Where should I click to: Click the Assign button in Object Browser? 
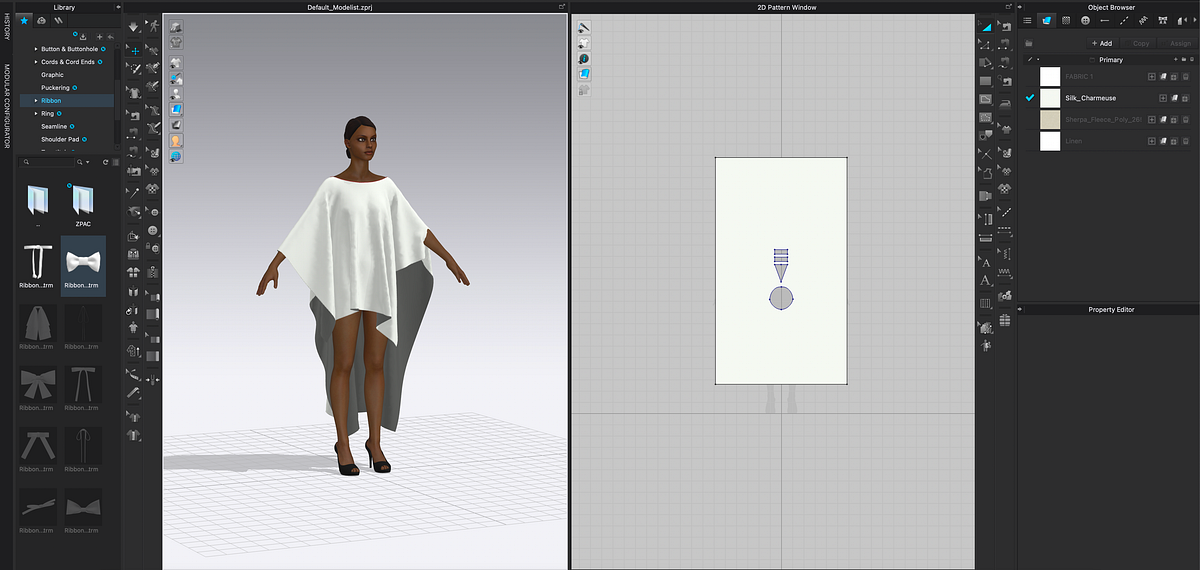1176,43
